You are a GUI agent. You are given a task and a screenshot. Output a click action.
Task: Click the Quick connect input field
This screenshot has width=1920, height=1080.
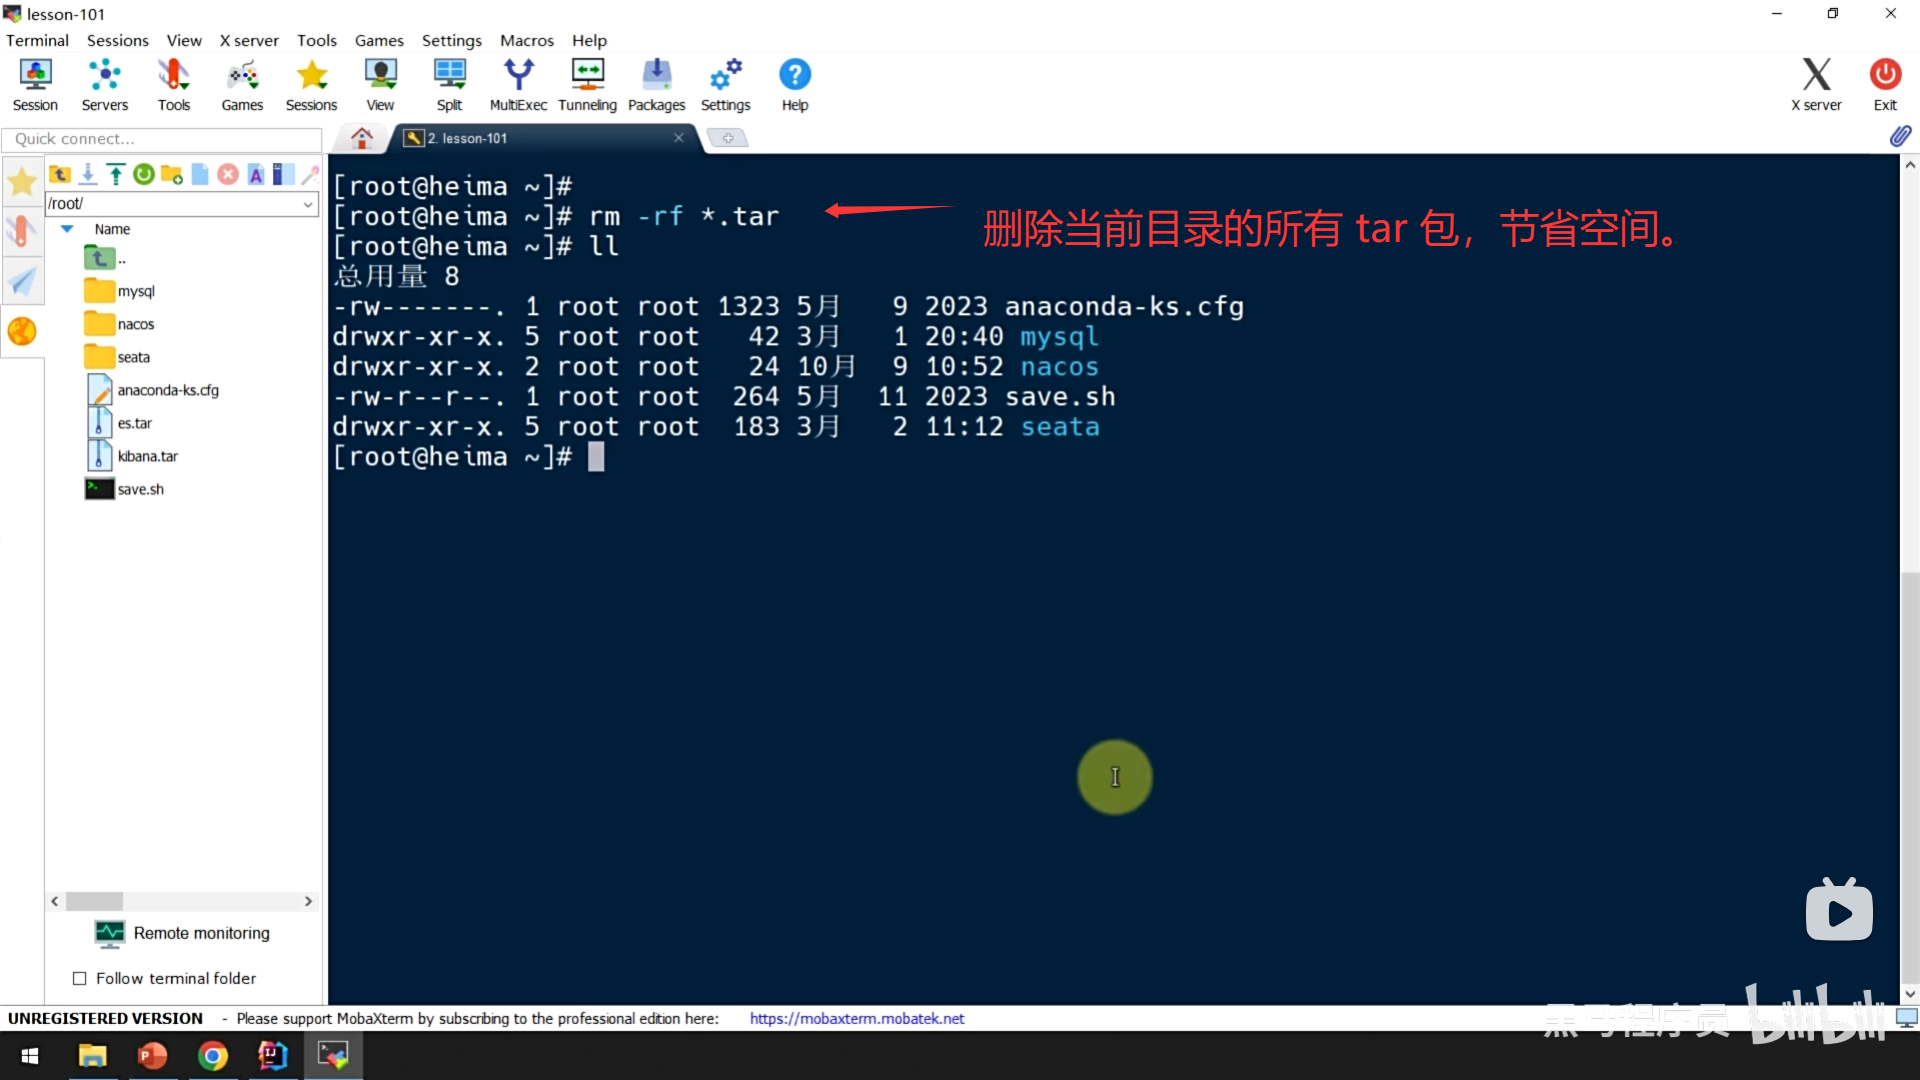tap(160, 139)
